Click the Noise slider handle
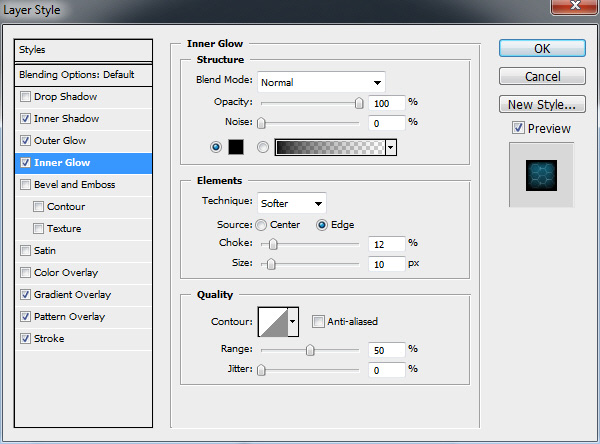Image resolution: width=600 pixels, height=444 pixels. pyautogui.click(x=261, y=123)
